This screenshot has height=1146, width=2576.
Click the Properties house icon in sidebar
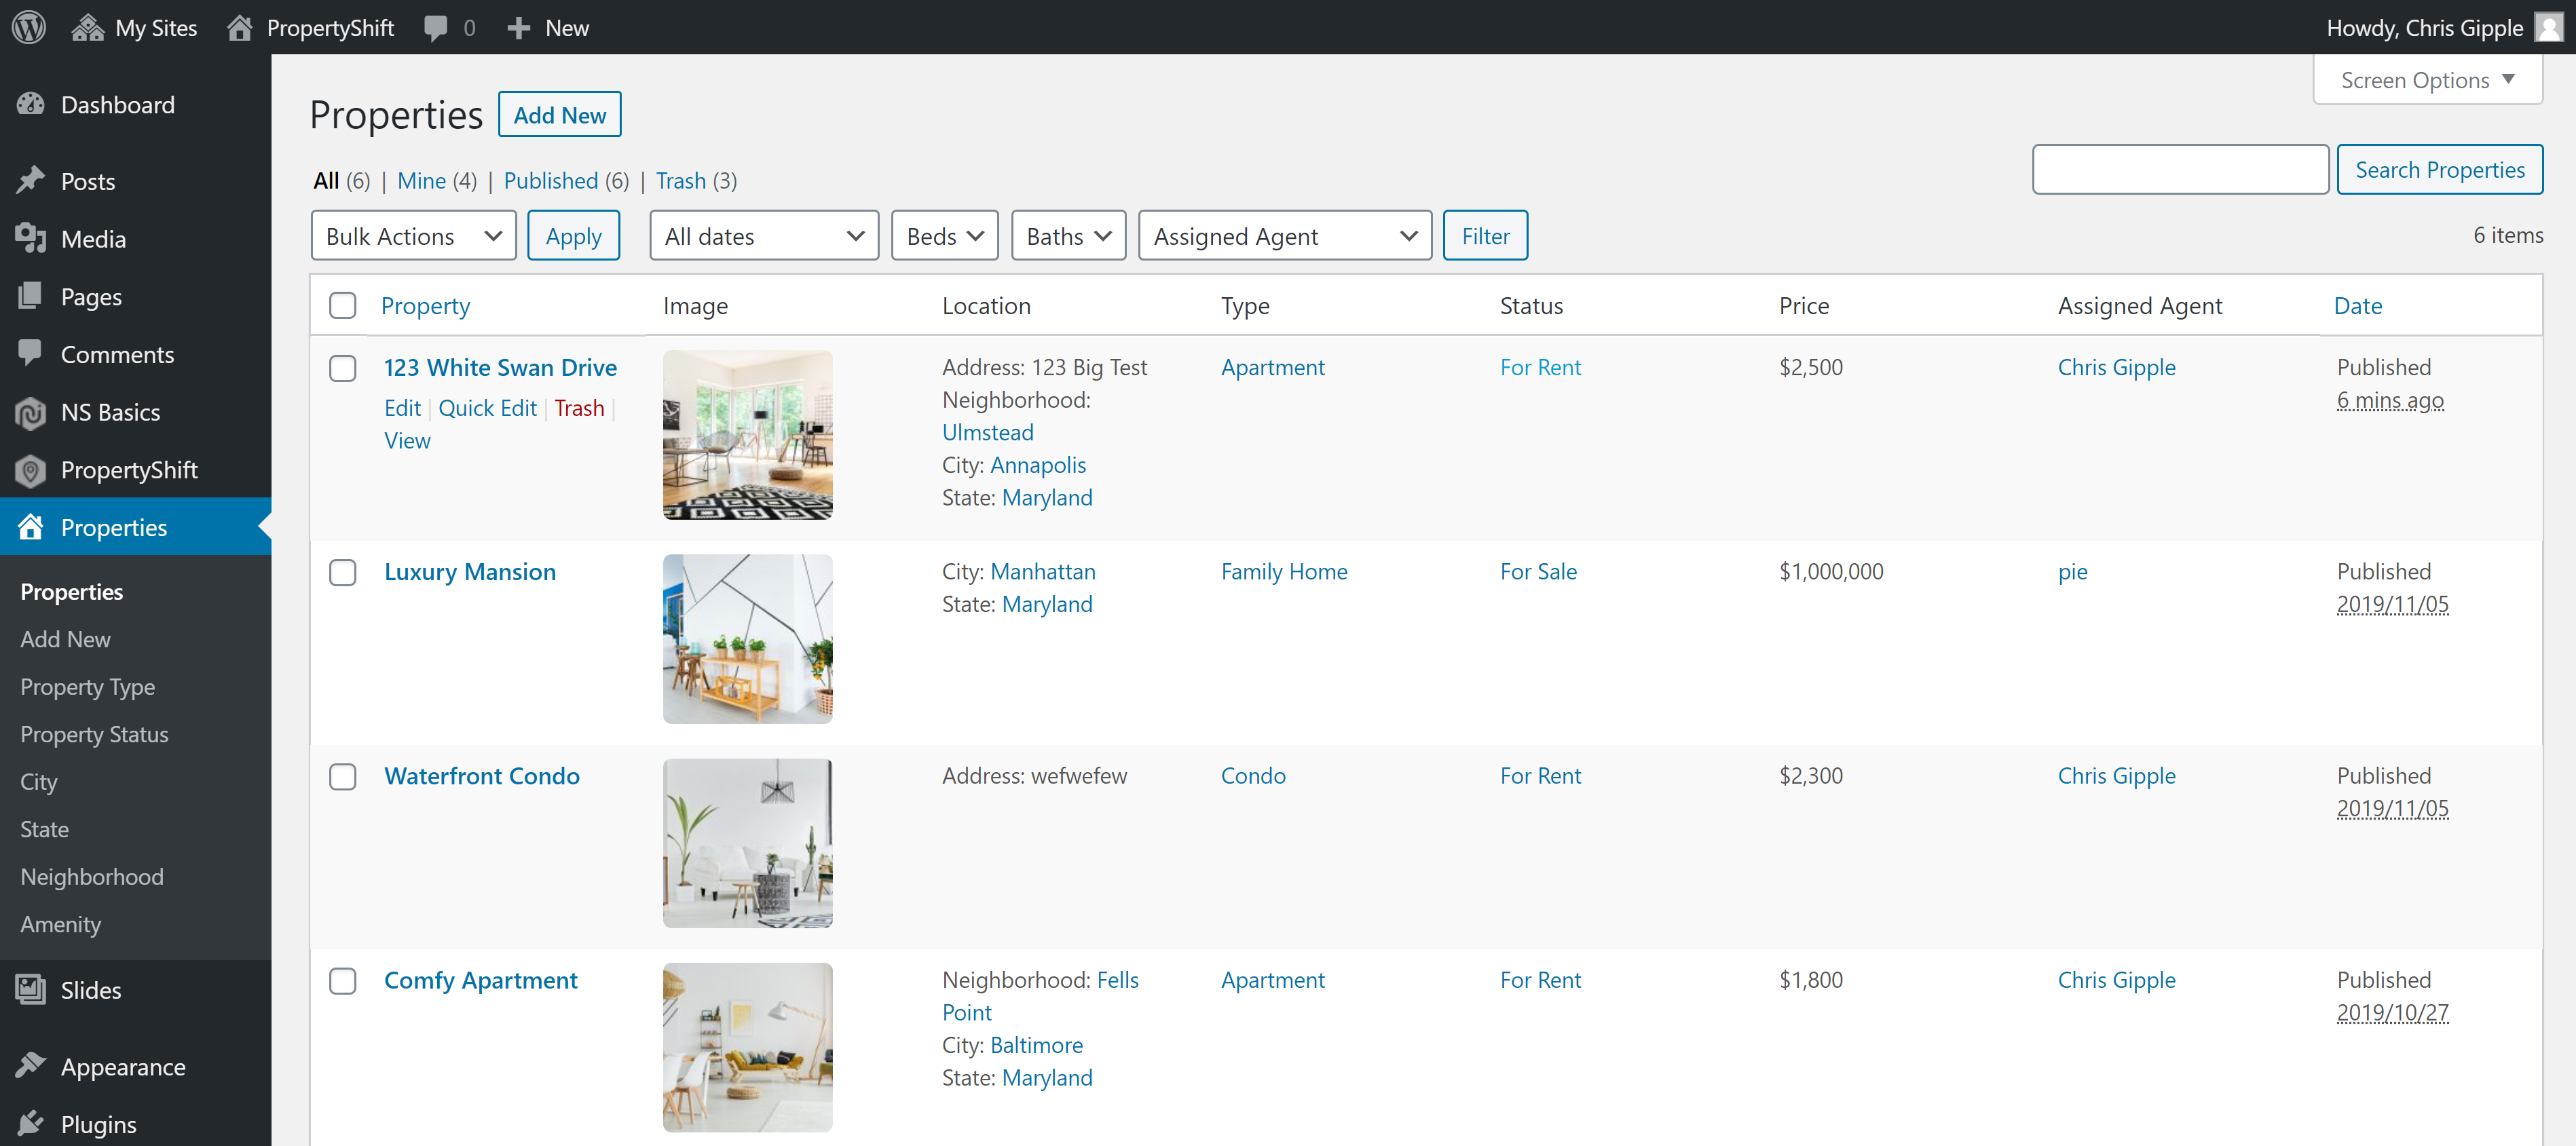[x=31, y=526]
